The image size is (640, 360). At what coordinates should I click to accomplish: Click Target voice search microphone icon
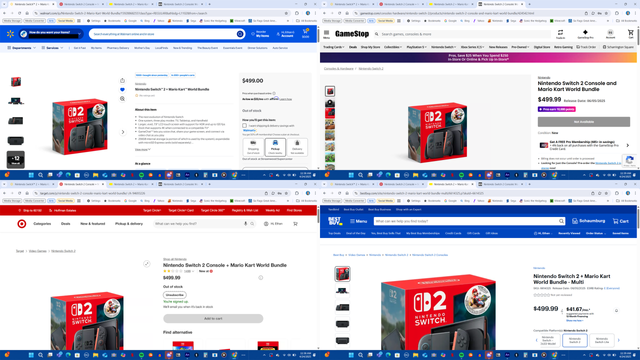coord(245,224)
